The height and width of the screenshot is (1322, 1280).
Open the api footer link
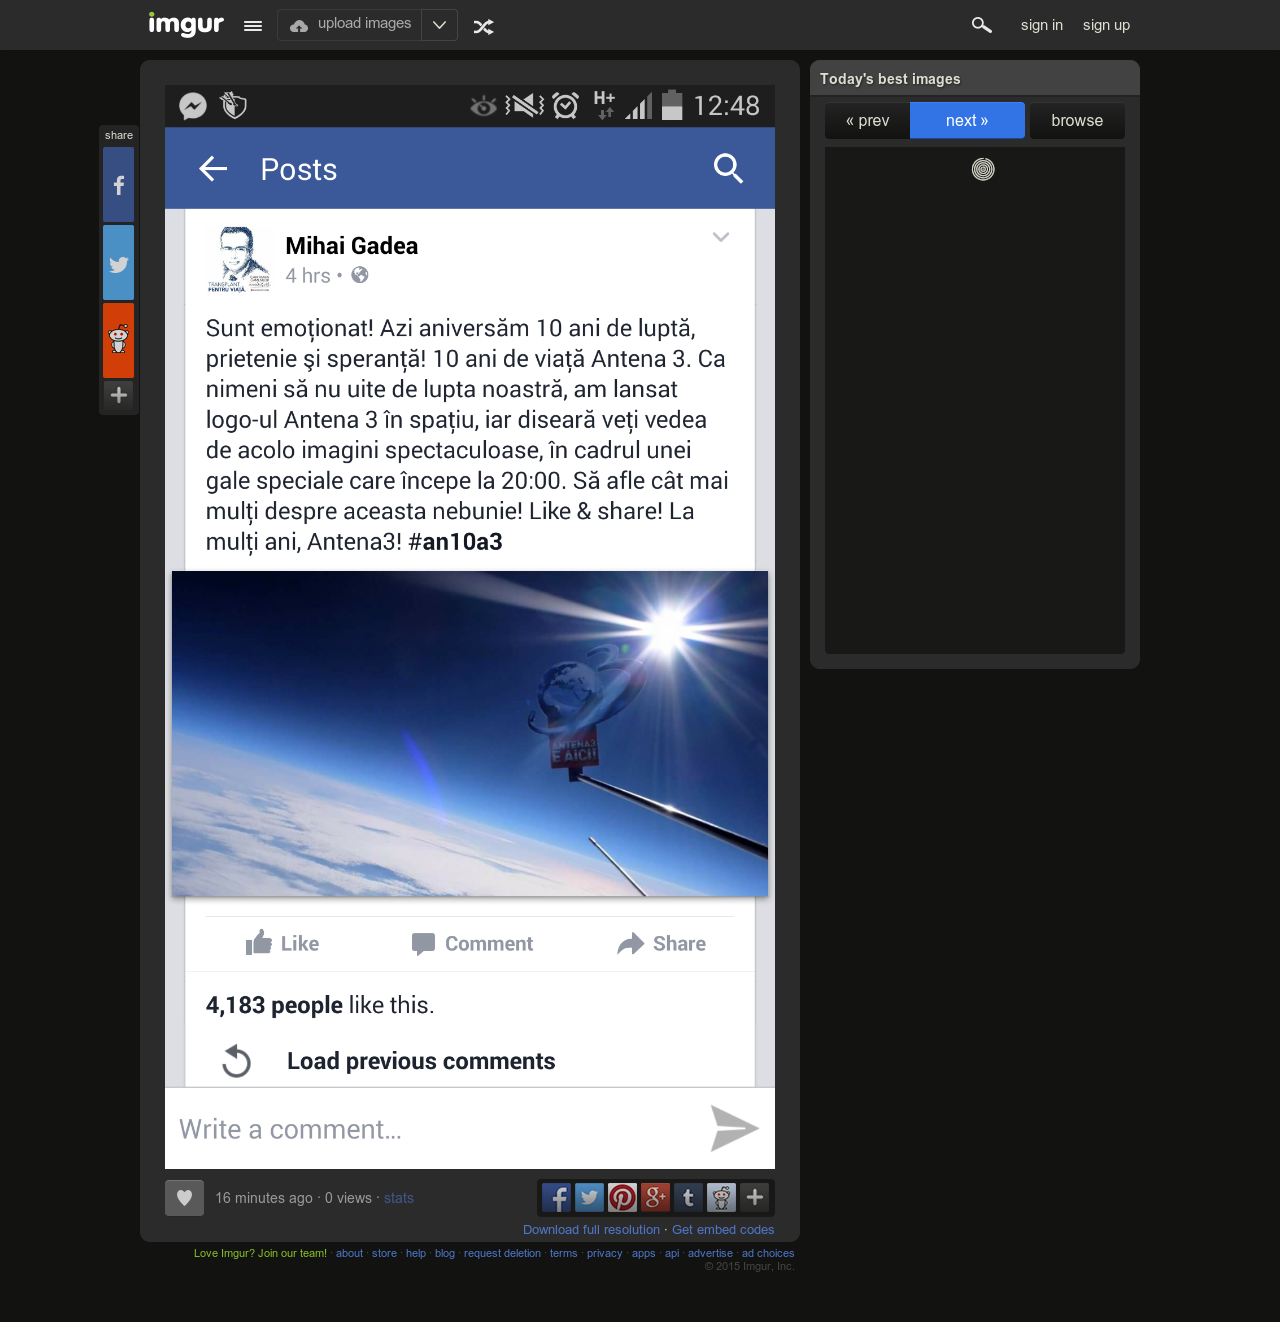coord(672,1253)
